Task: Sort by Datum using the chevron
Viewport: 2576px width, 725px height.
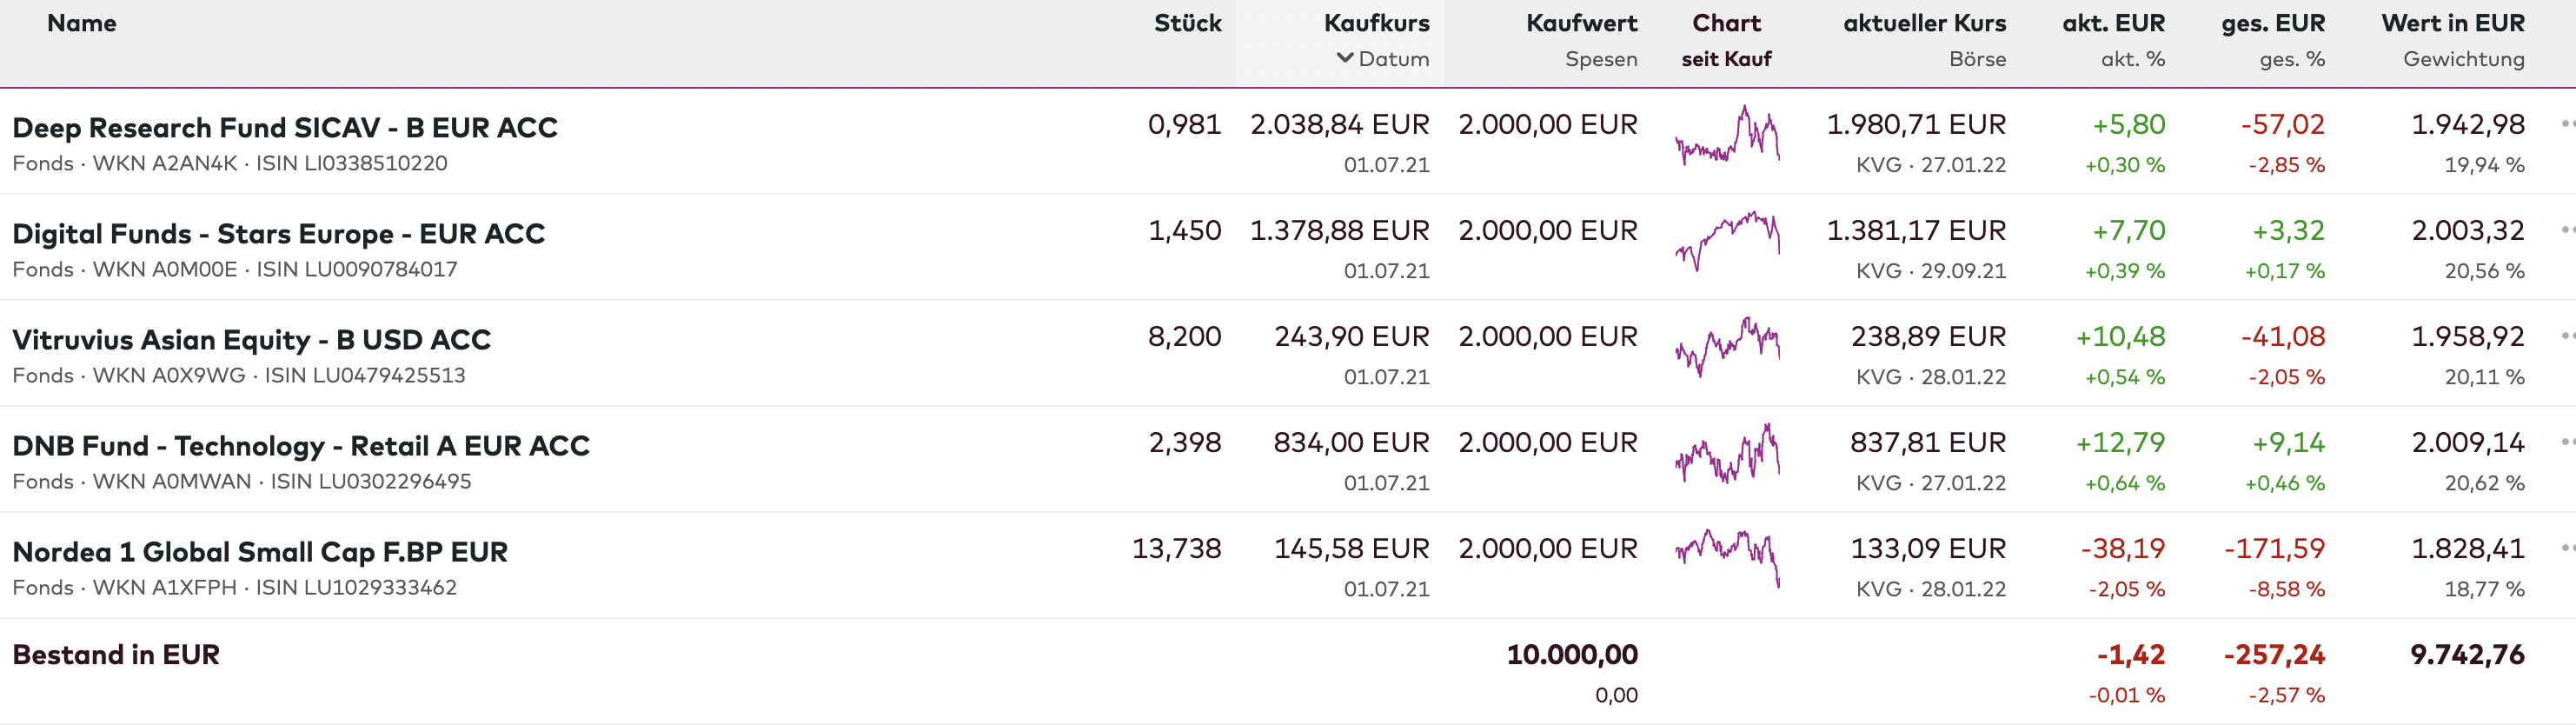Action: point(1345,59)
